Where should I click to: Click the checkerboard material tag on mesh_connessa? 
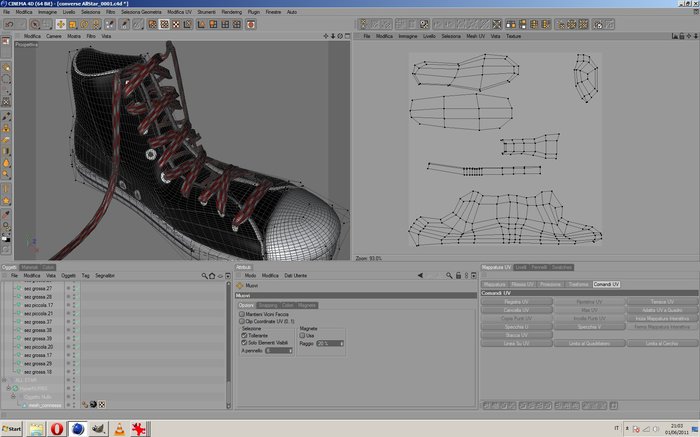pos(101,404)
